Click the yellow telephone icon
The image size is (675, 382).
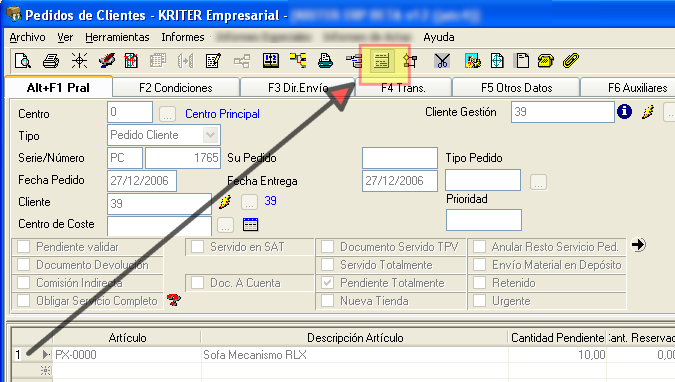coord(545,61)
